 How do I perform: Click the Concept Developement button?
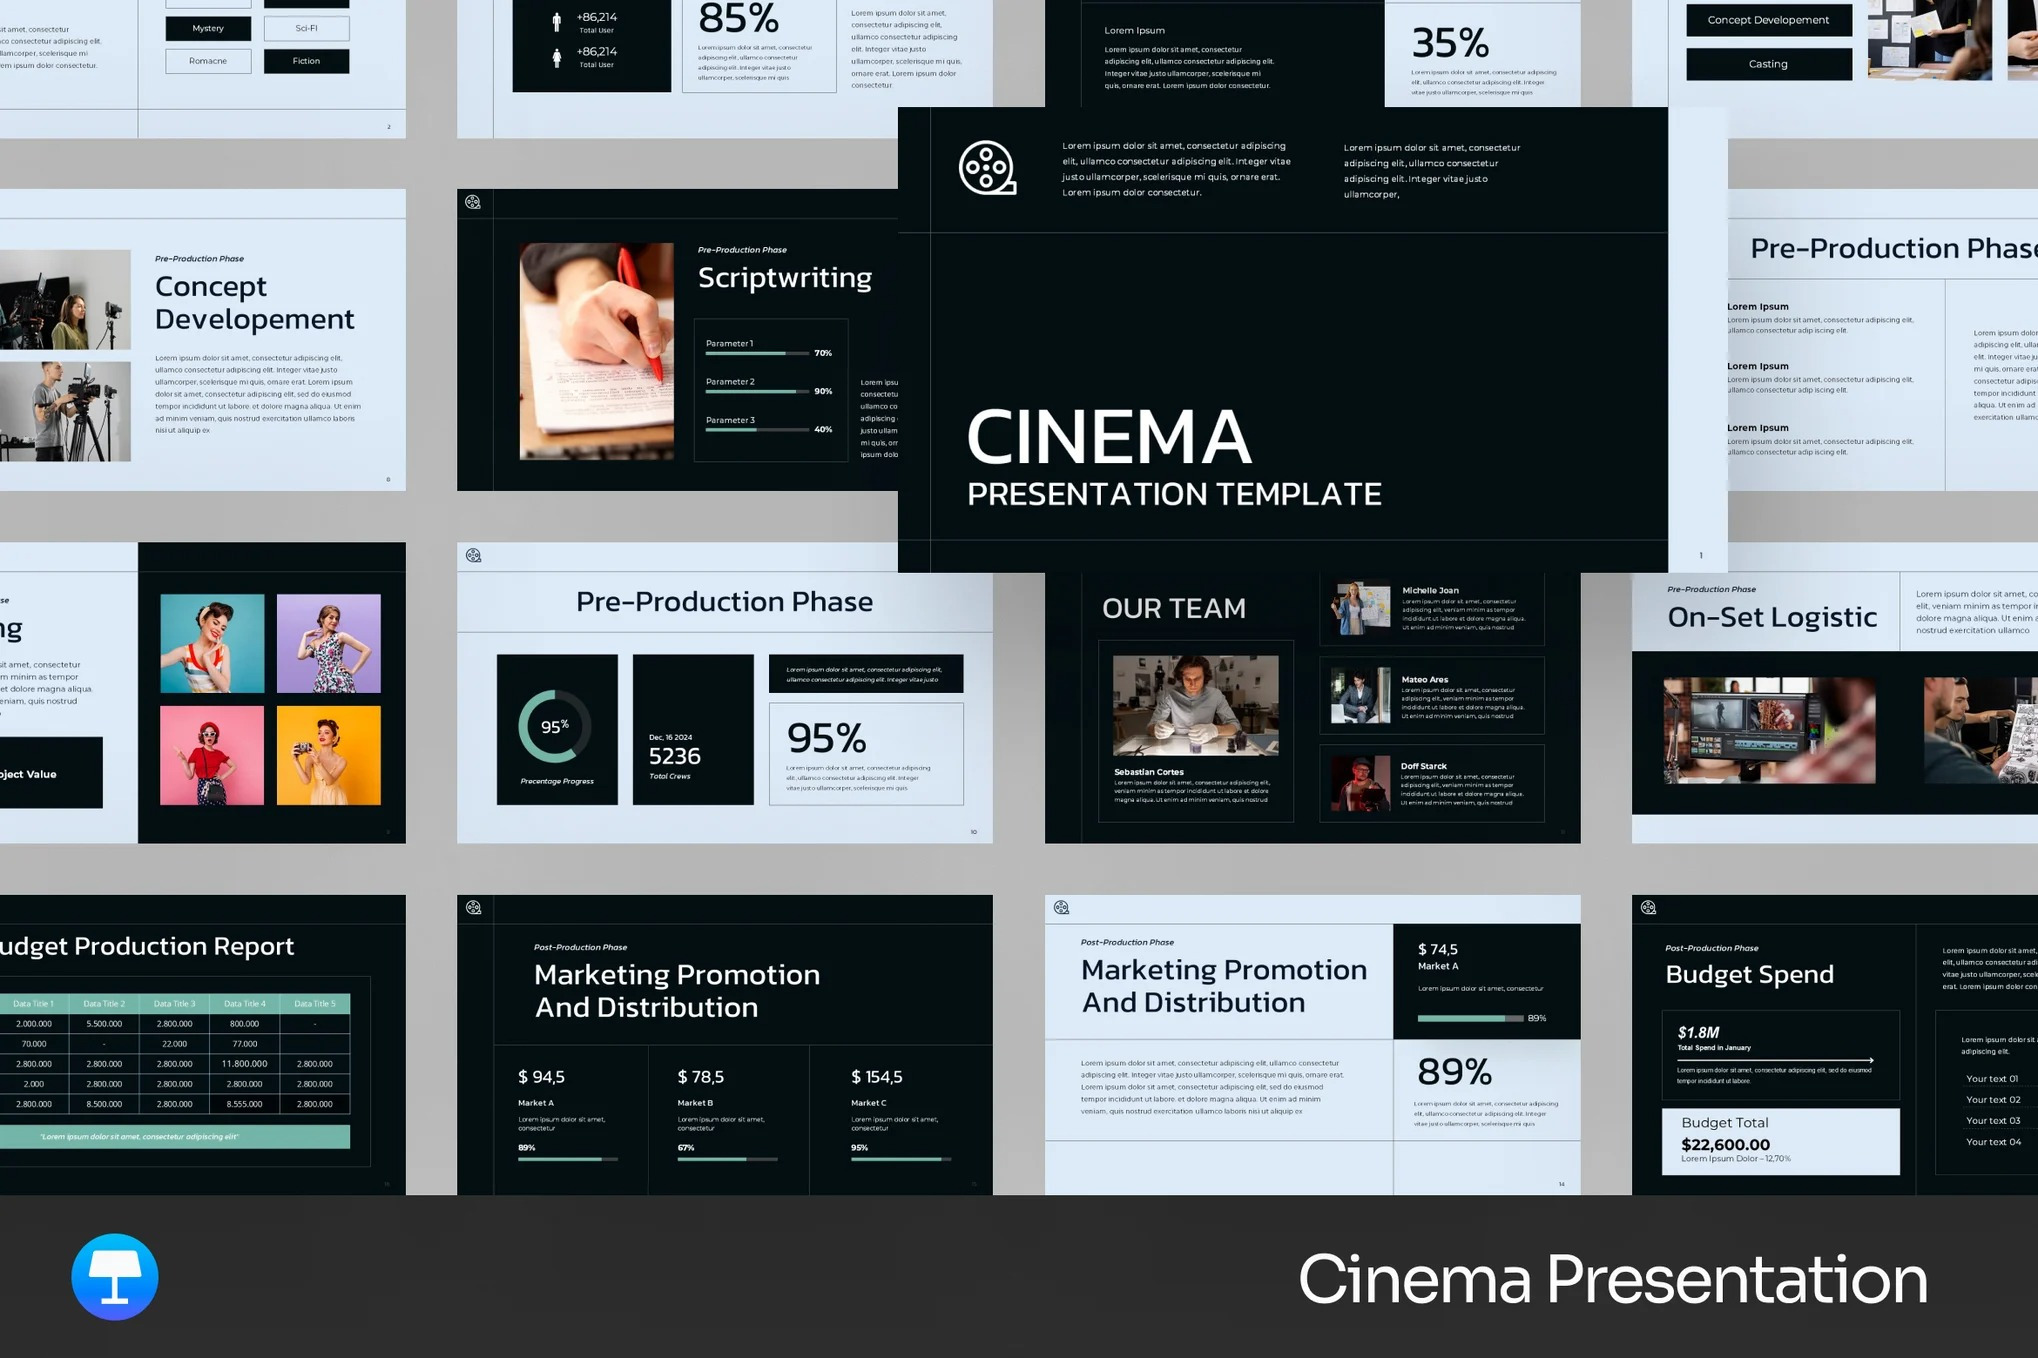[x=1768, y=20]
